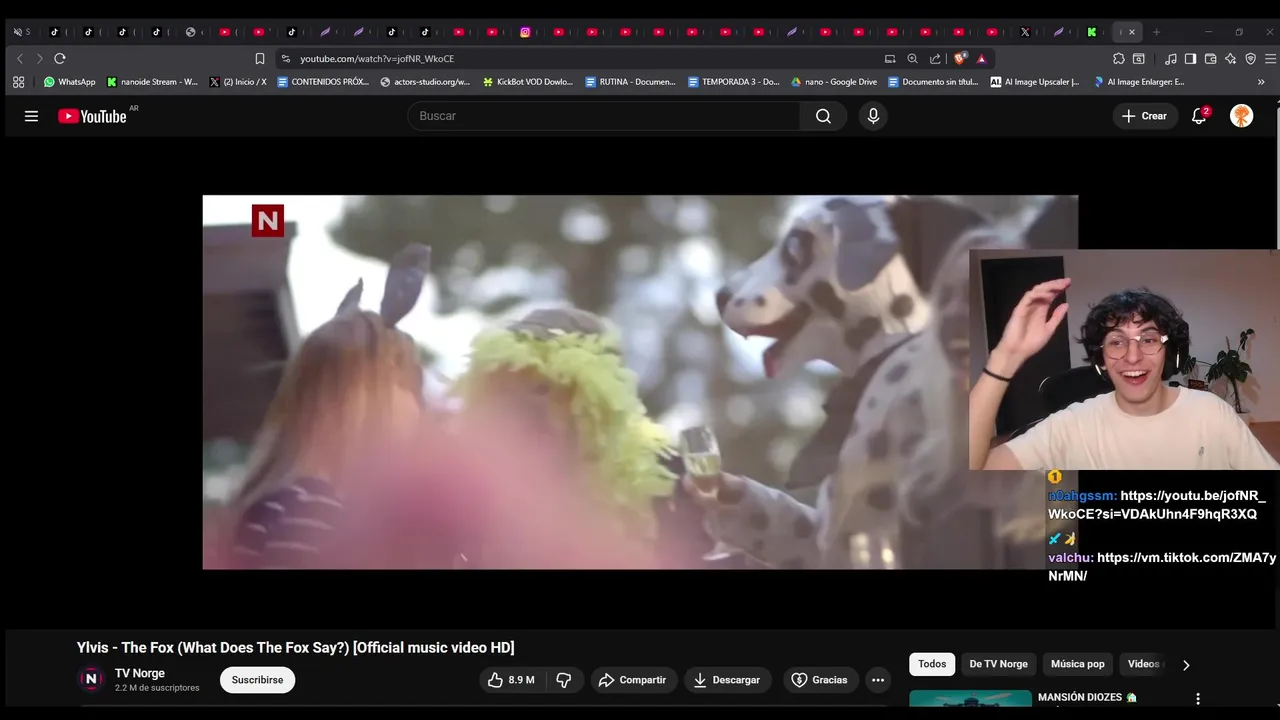This screenshot has width=1280, height=720.
Task: Toggle the browser sidebar panel
Action: pyautogui.click(x=1191, y=59)
